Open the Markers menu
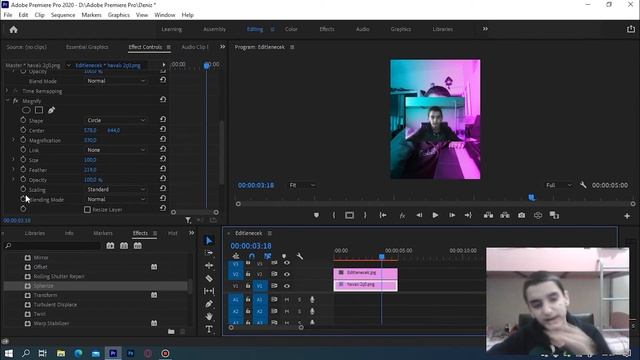 tap(91, 15)
